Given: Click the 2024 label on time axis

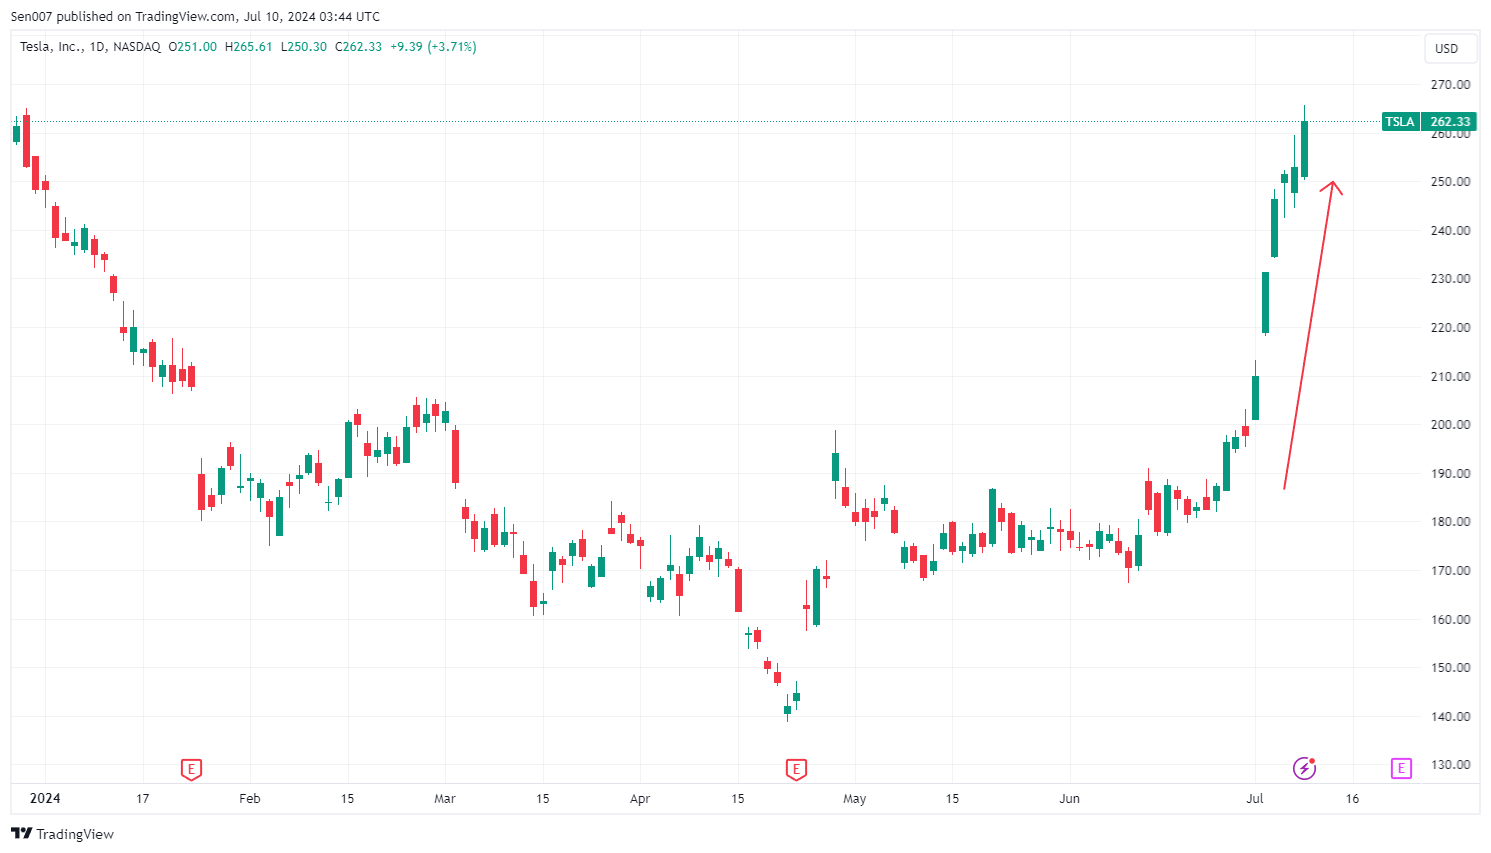Looking at the screenshot, I should [45, 798].
